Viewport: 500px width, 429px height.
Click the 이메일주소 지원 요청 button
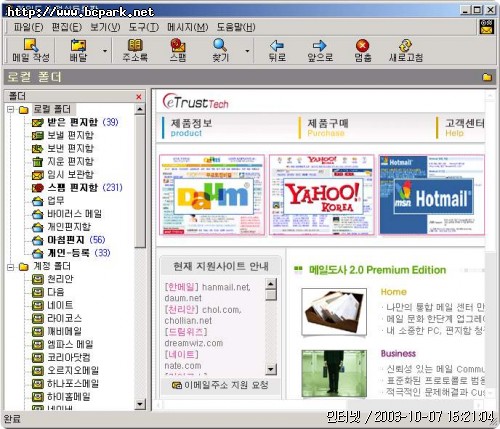(220, 385)
